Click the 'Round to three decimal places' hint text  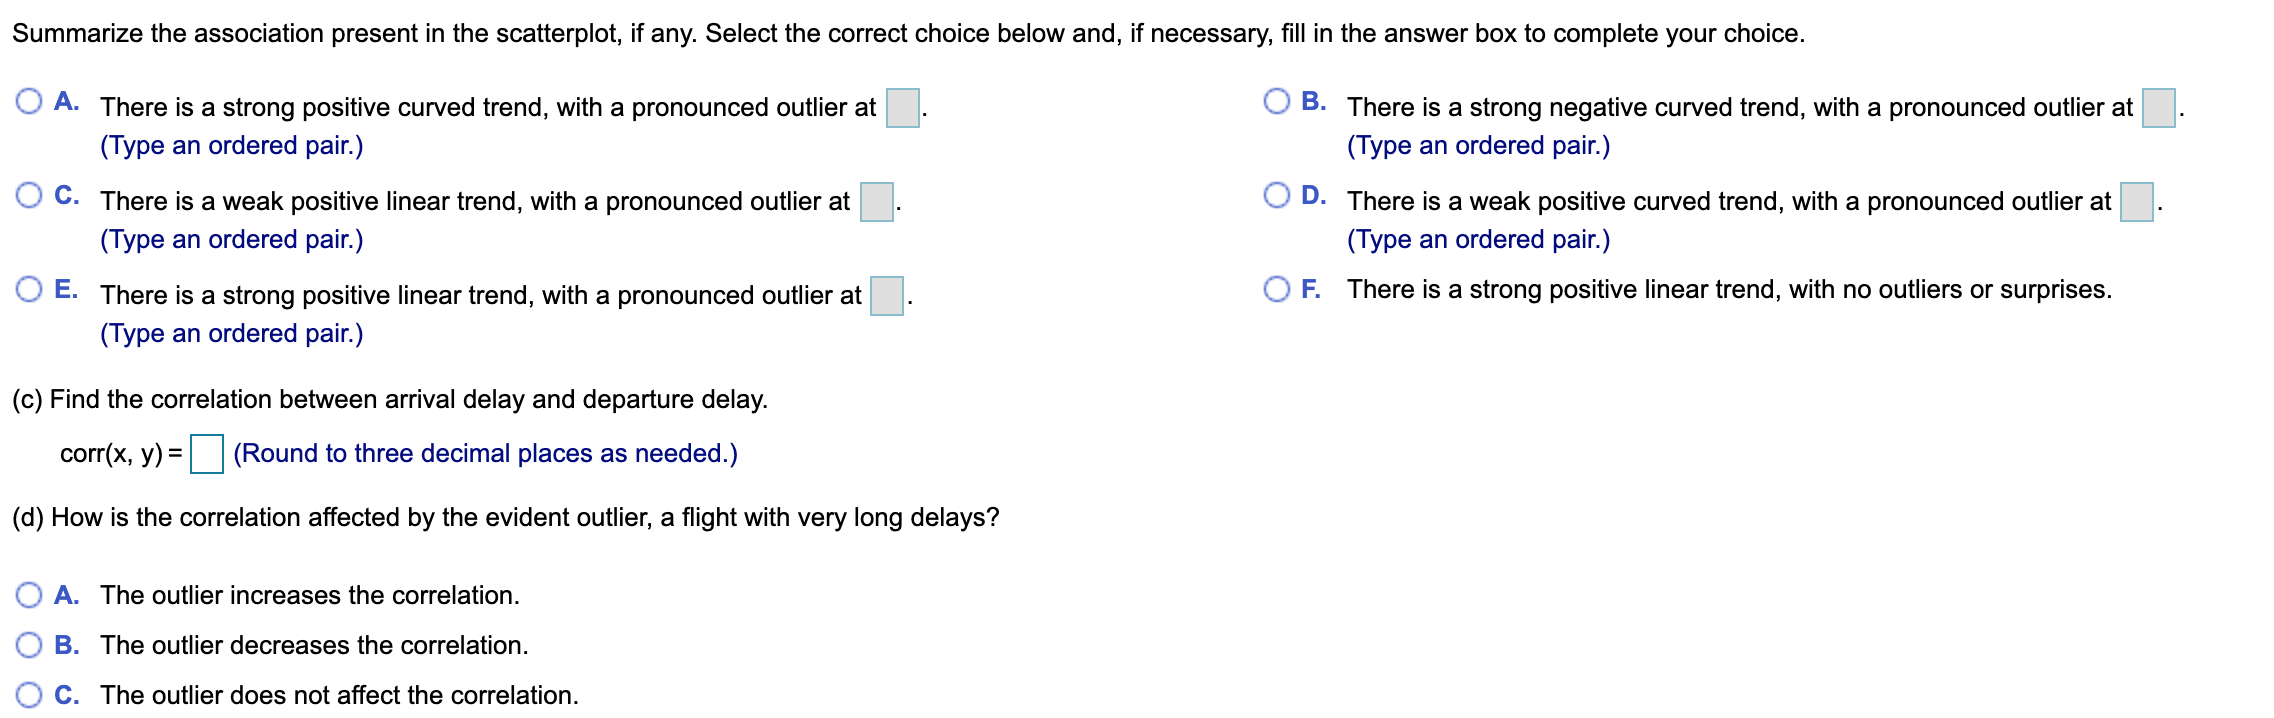coord(484,453)
